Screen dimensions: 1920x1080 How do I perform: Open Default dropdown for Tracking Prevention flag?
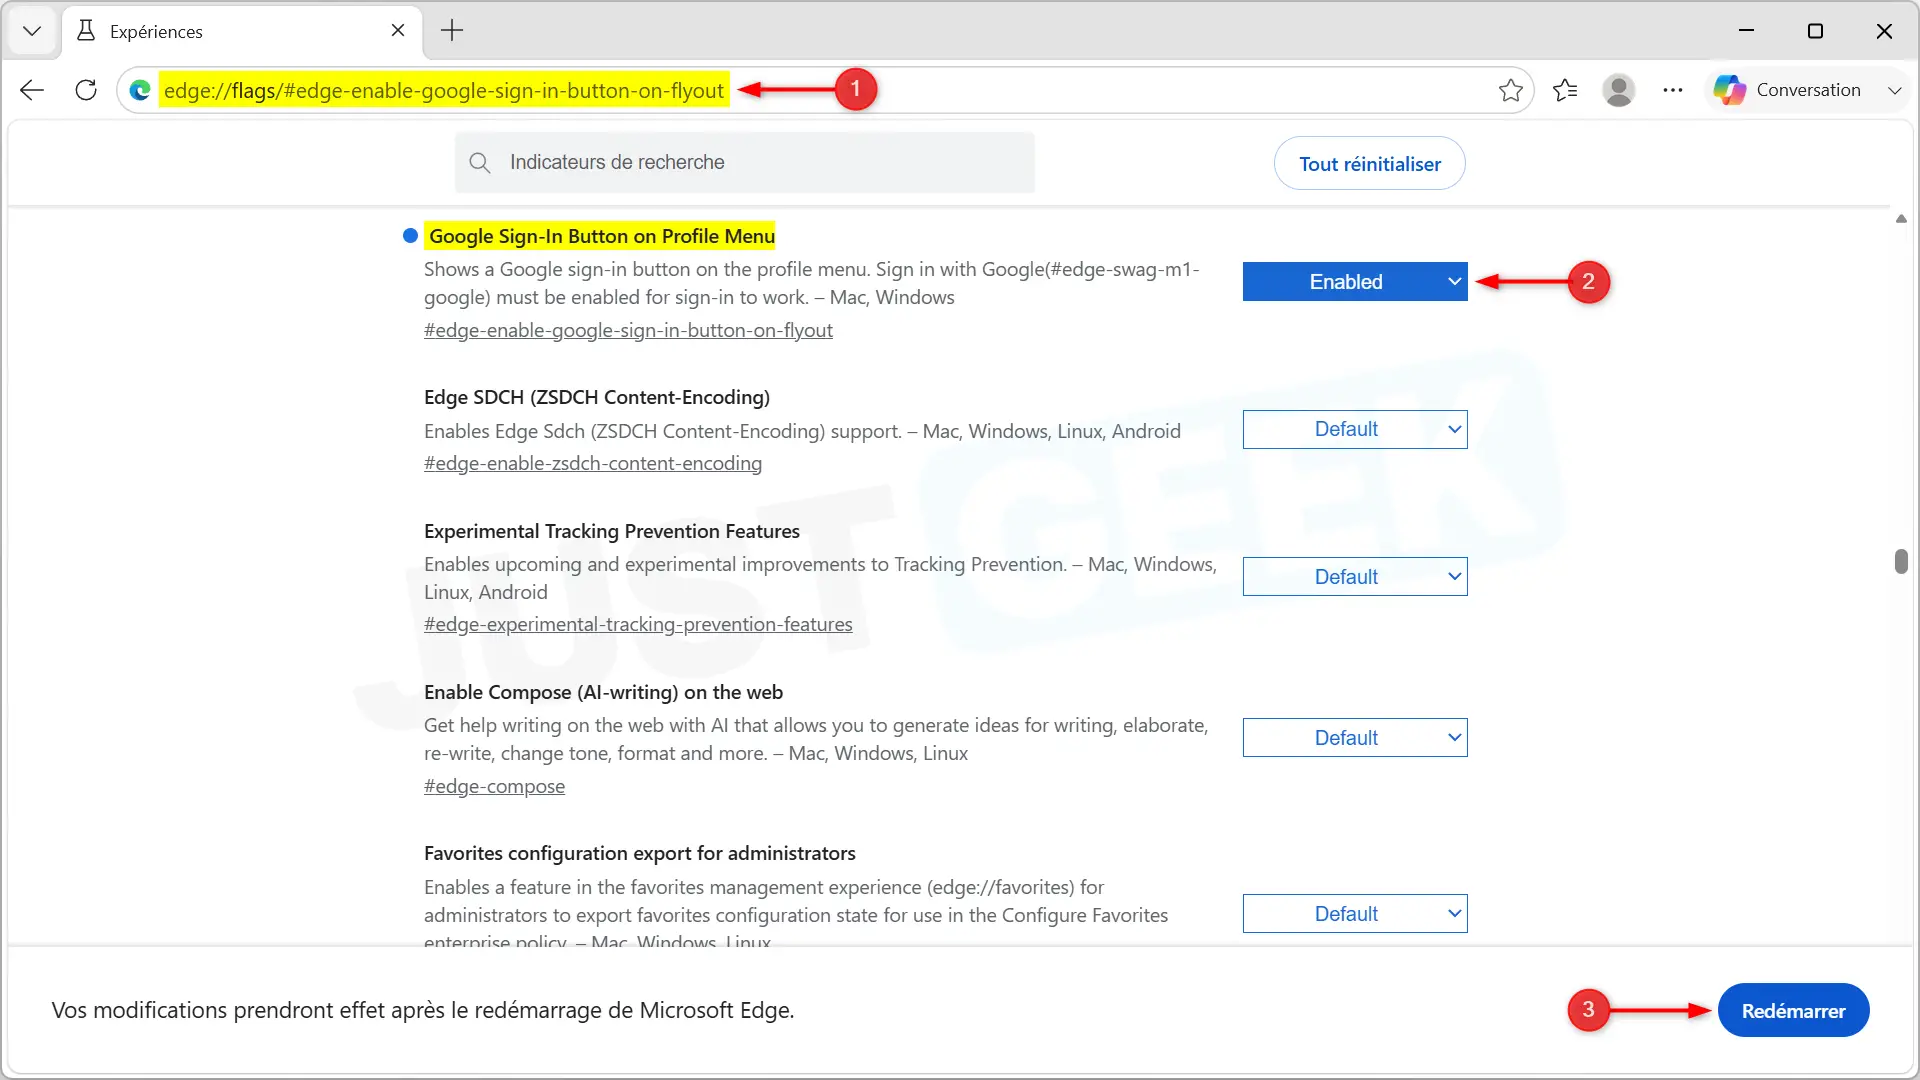[1355, 577]
